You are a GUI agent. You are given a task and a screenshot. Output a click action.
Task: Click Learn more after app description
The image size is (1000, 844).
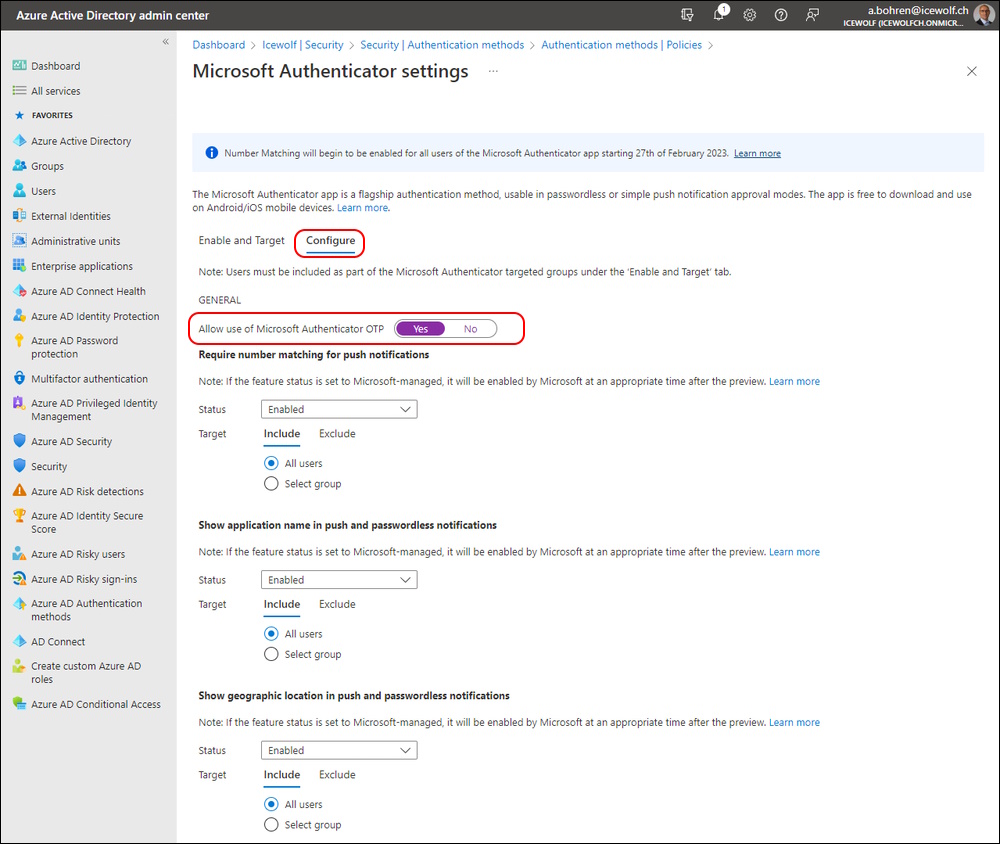(x=362, y=207)
